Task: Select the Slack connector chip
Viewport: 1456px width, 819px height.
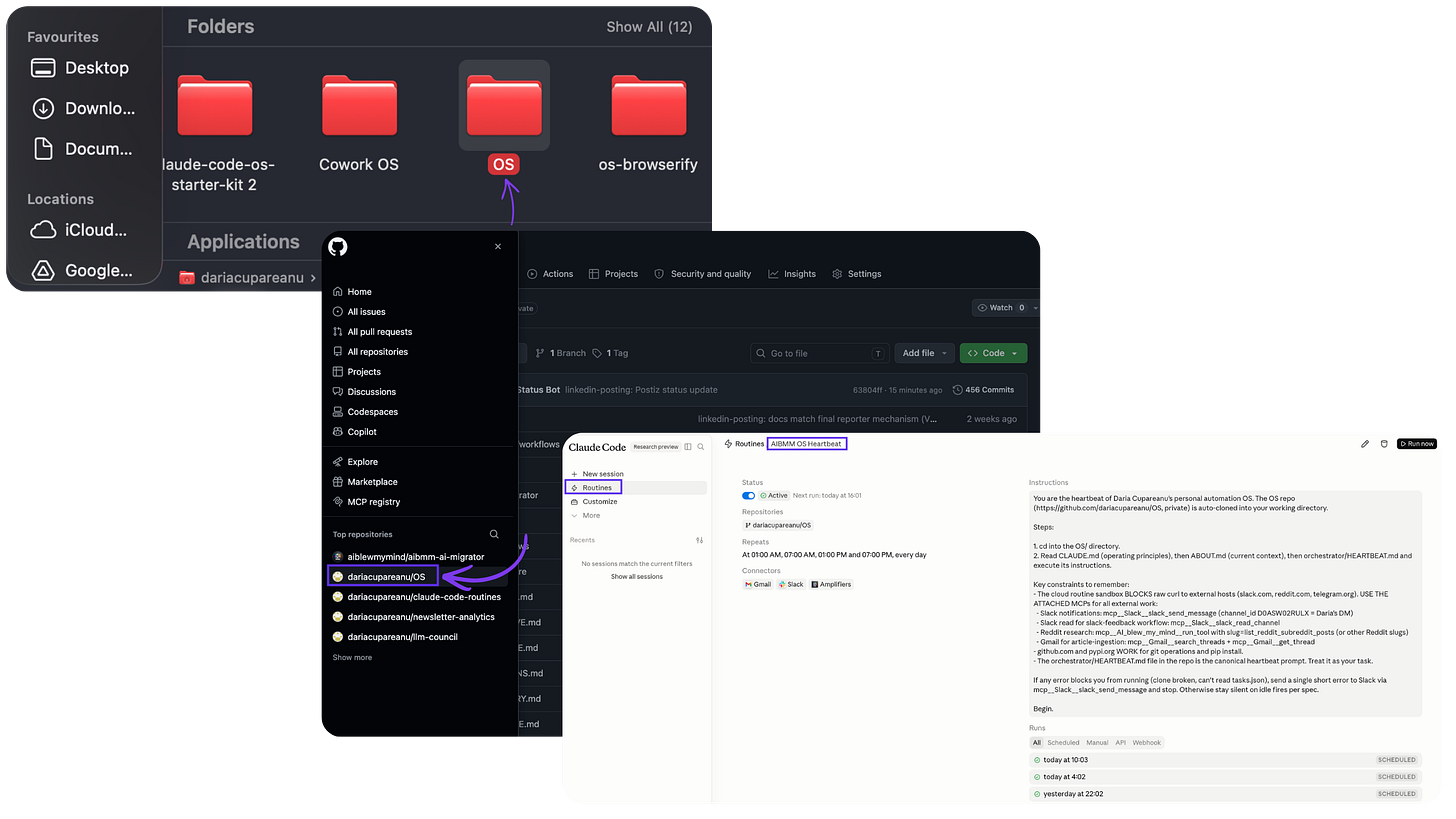Action: pyautogui.click(x=791, y=584)
